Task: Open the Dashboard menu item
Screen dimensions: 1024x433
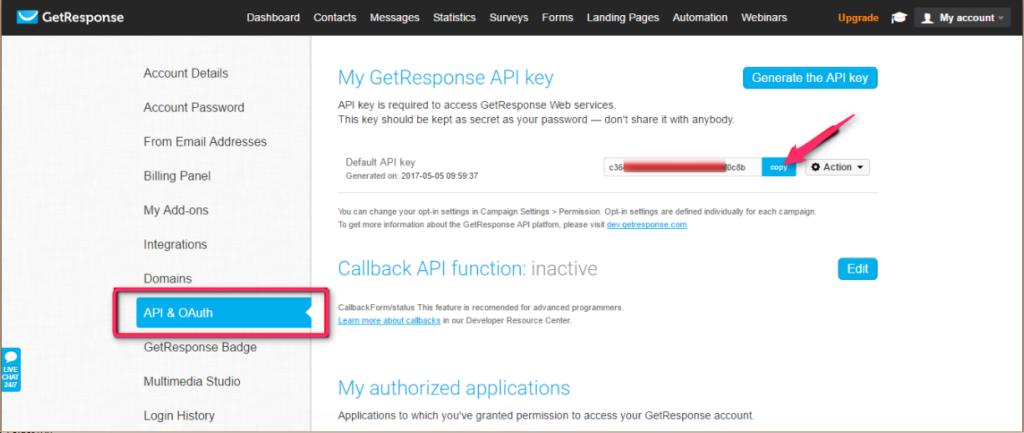Action: click(273, 18)
